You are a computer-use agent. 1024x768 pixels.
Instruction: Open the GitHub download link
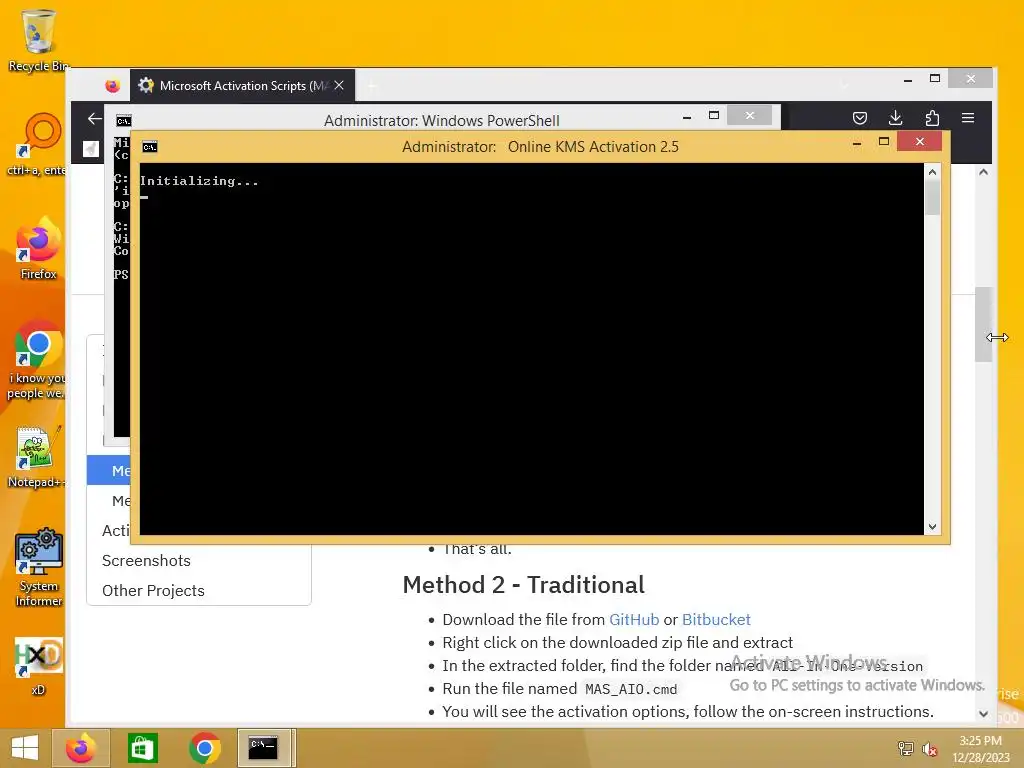634,620
